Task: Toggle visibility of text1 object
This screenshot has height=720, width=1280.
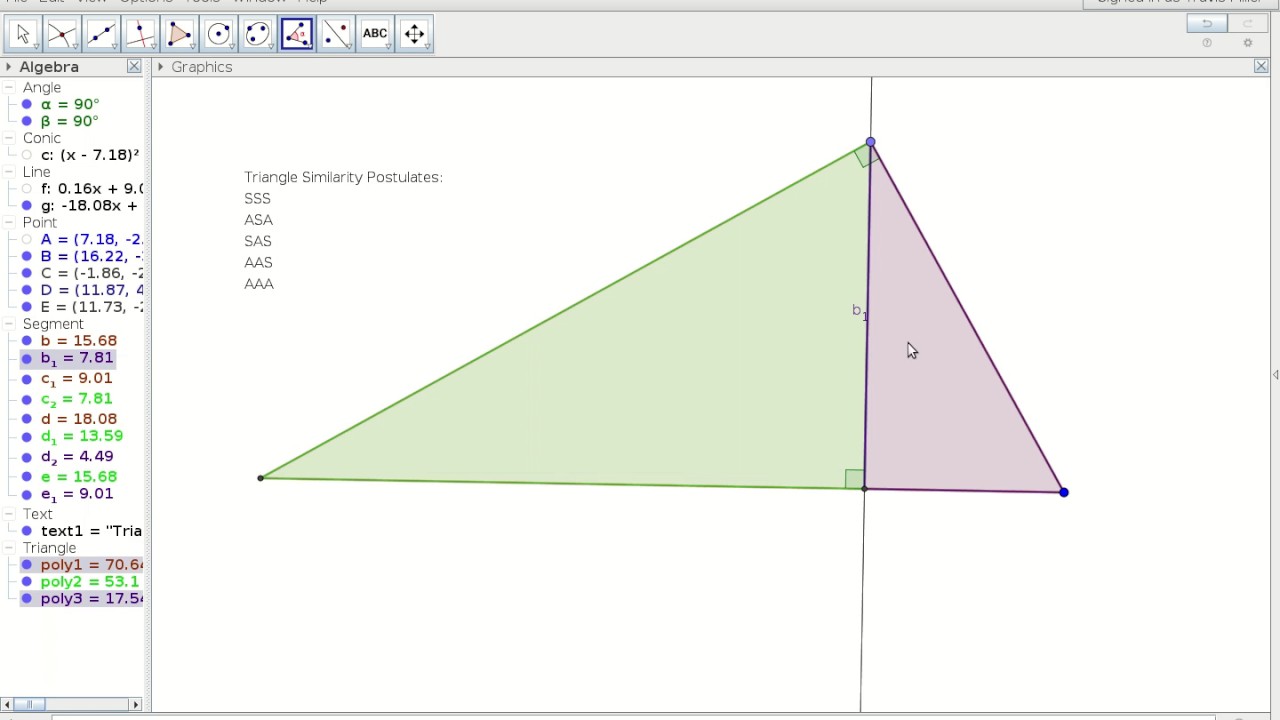Action: [x=27, y=531]
